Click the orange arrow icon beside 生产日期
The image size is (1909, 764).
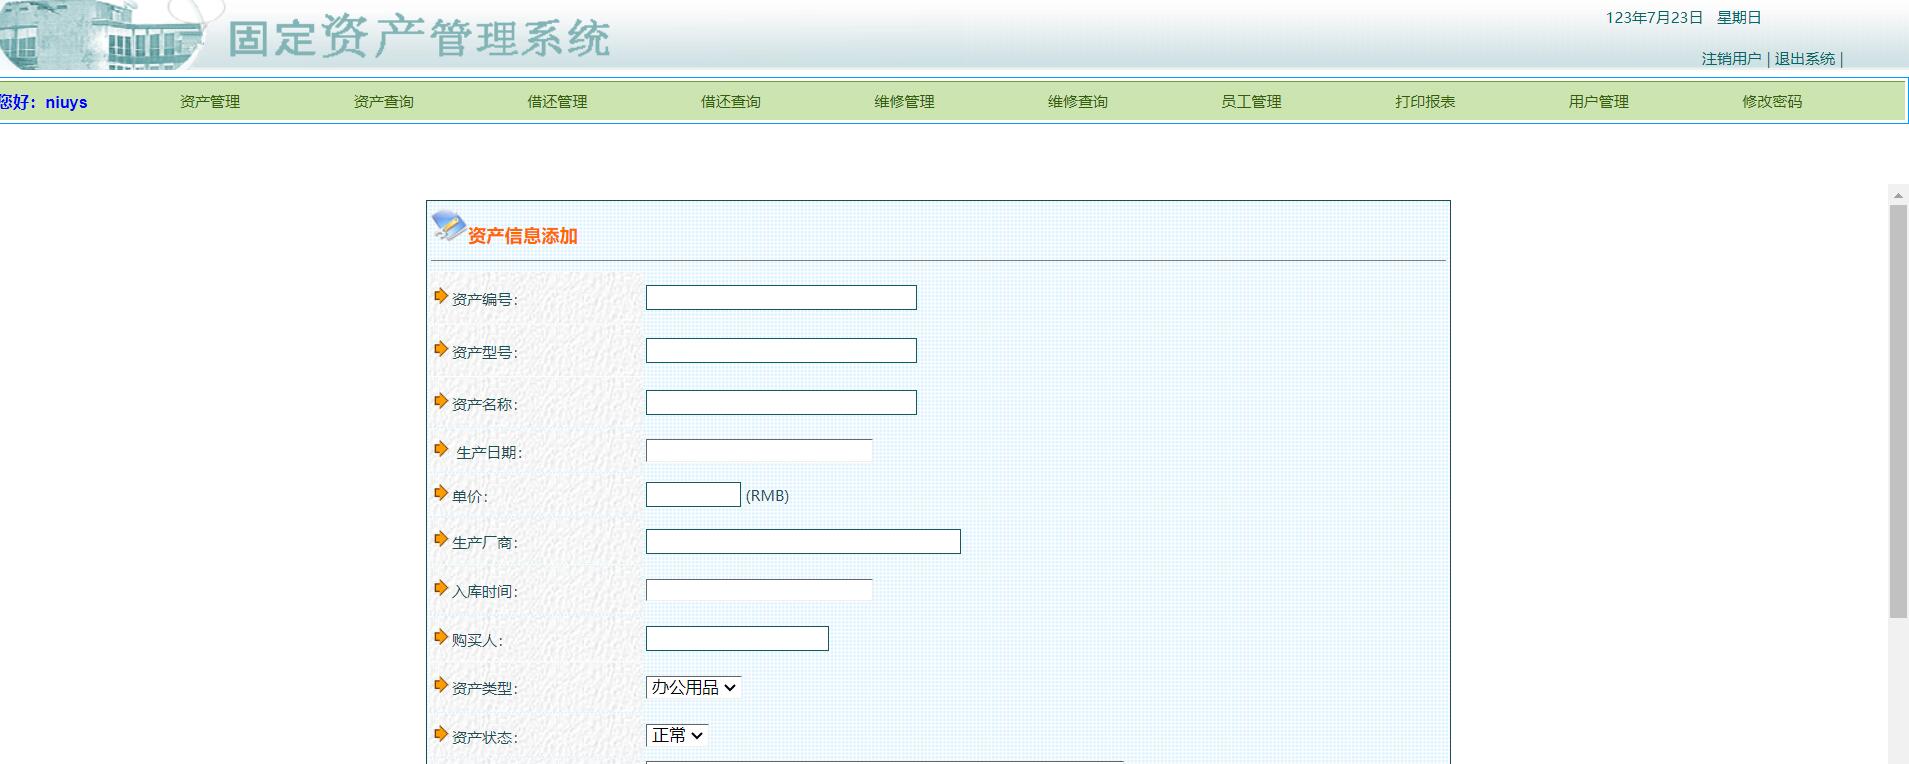[441, 449]
